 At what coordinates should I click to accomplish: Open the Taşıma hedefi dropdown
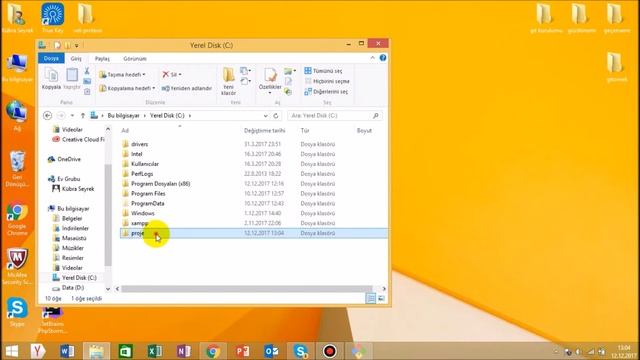pyautogui.click(x=122, y=75)
